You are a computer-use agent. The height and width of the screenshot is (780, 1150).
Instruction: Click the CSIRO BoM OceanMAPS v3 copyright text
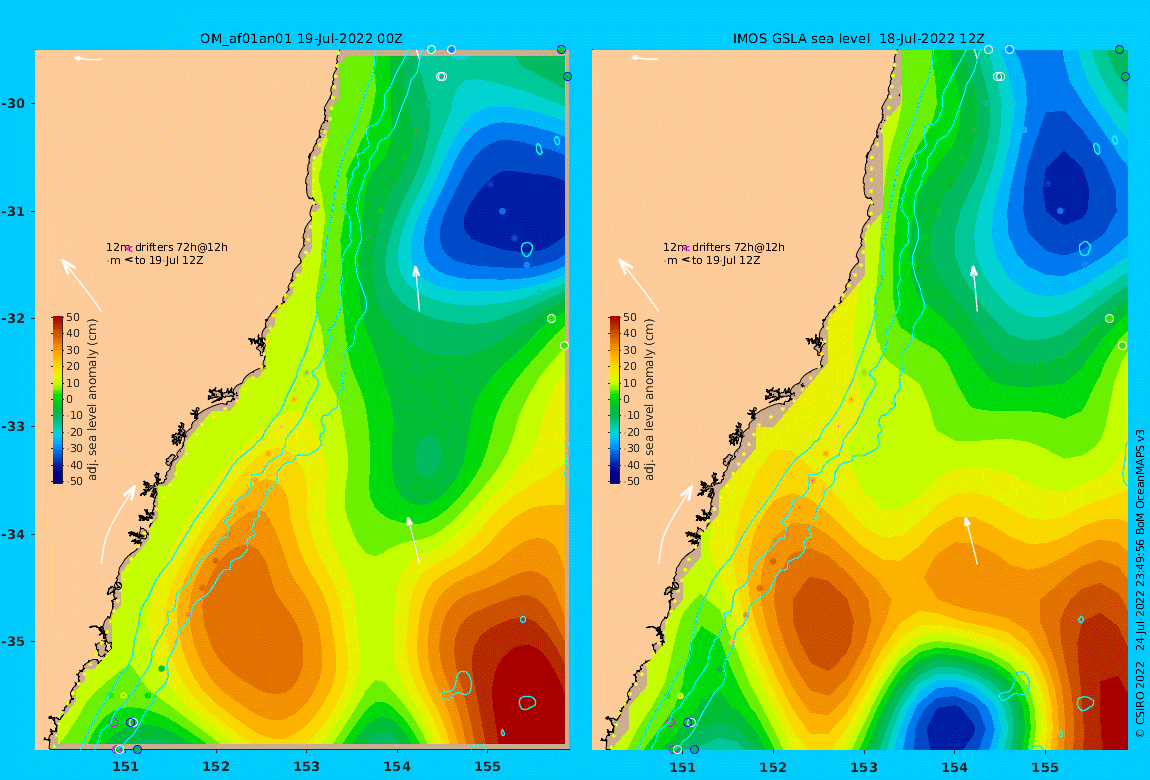tap(1140, 583)
